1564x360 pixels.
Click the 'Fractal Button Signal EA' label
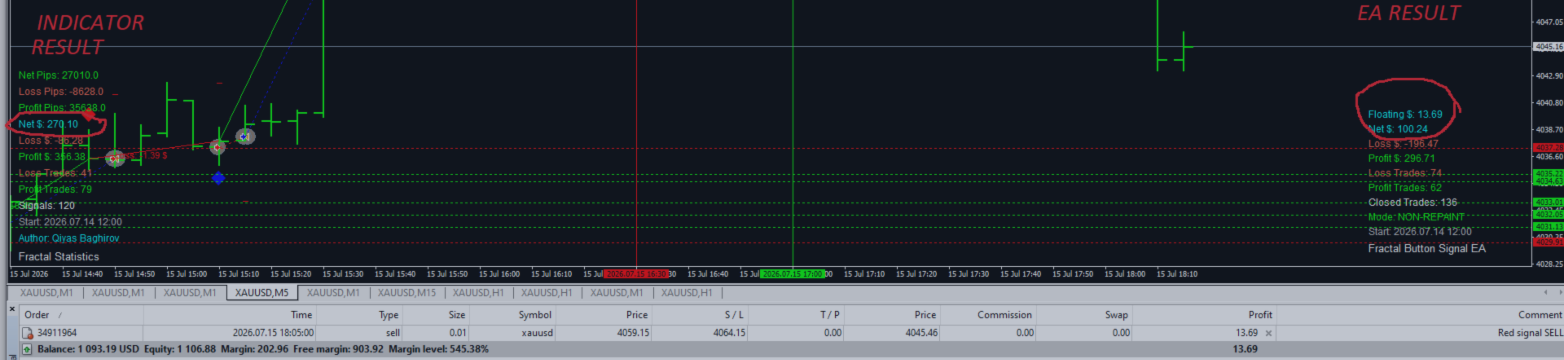point(1427,248)
